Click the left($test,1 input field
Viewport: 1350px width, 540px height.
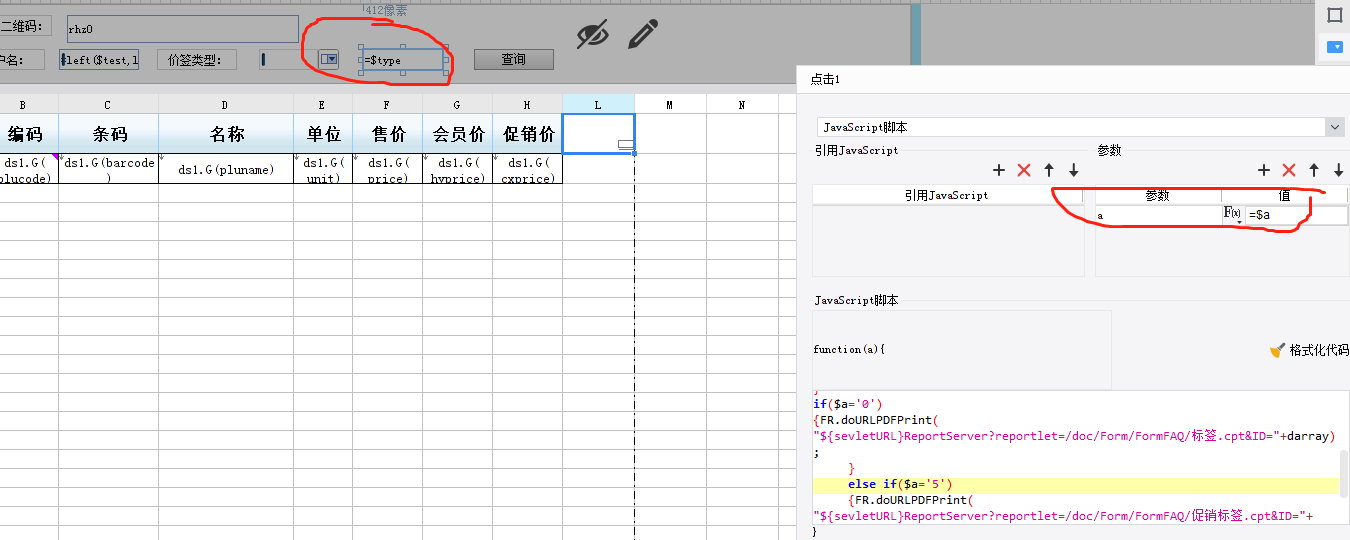coord(99,60)
